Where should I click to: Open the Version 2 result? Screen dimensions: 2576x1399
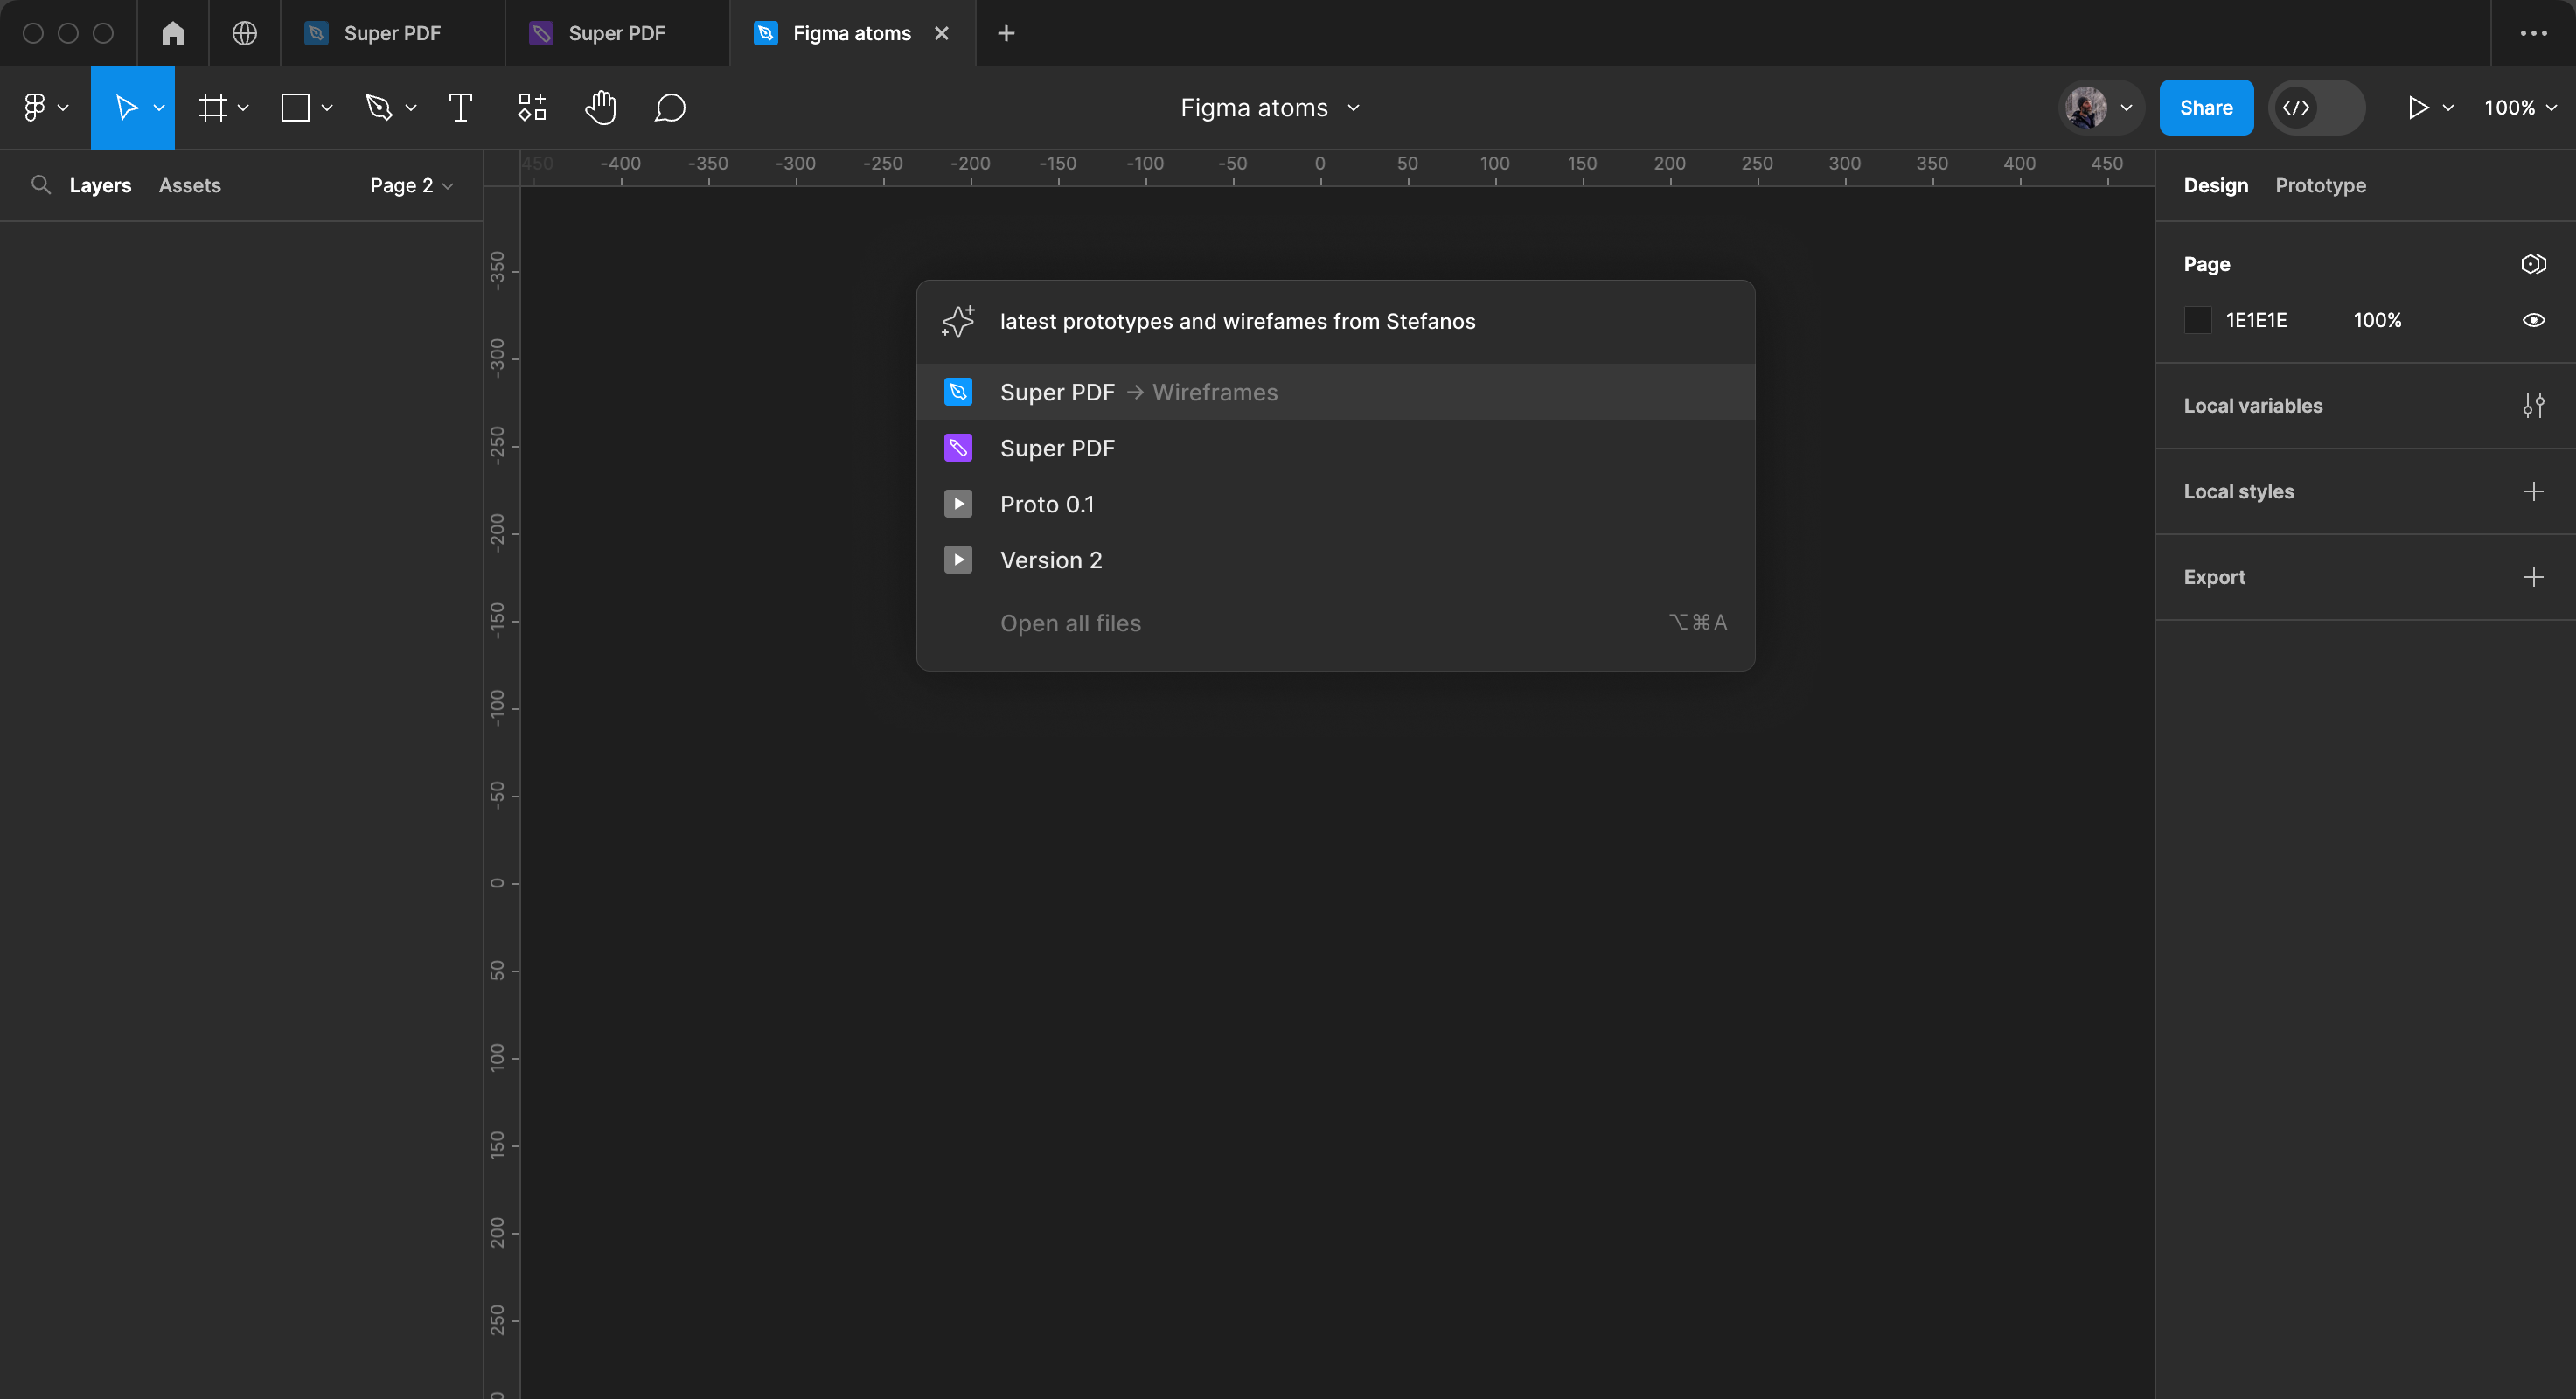point(1335,560)
